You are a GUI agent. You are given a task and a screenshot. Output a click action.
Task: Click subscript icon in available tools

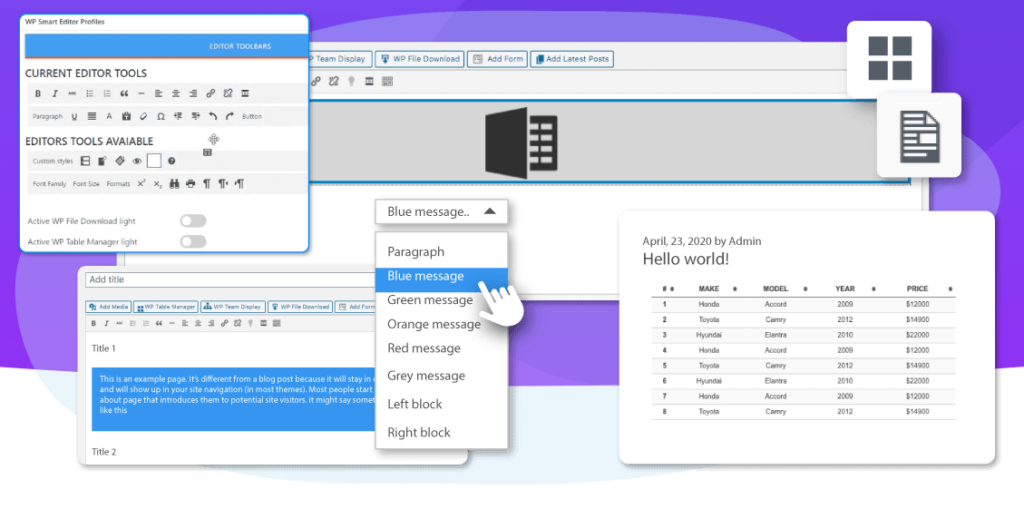coord(157,184)
